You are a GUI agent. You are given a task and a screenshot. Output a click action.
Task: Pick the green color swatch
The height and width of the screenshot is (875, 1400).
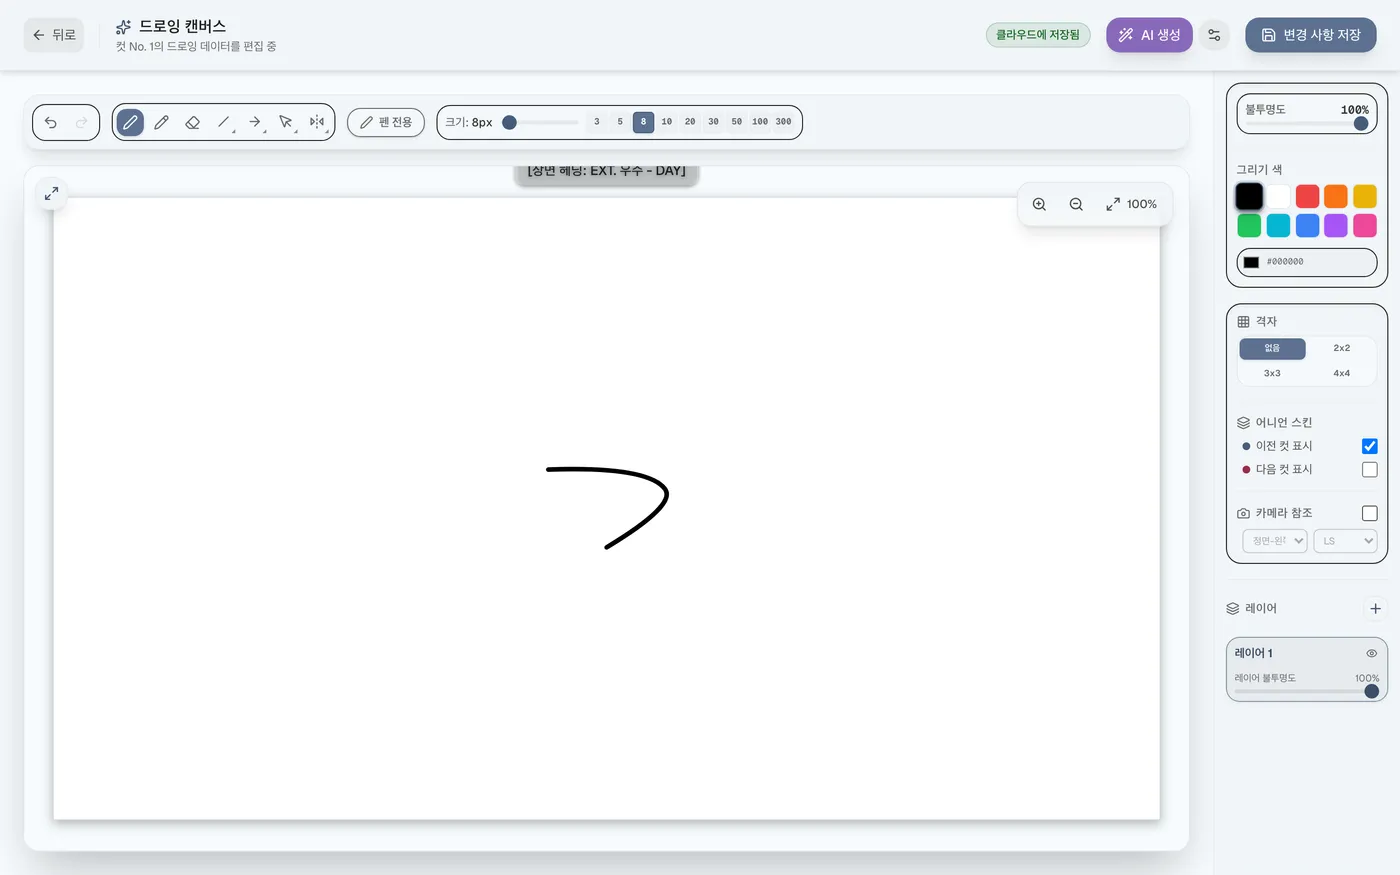click(x=1249, y=226)
